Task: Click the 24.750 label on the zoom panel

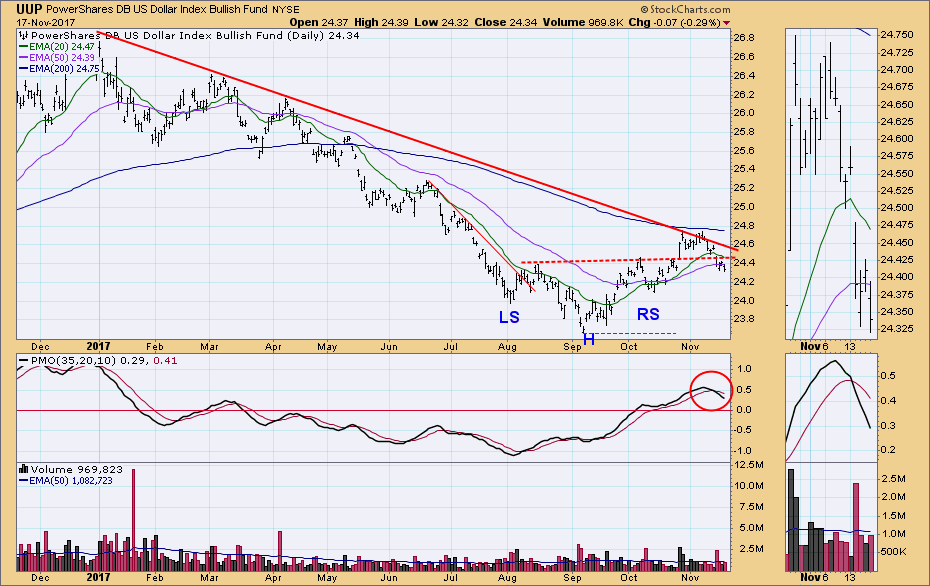Action: 897,35
